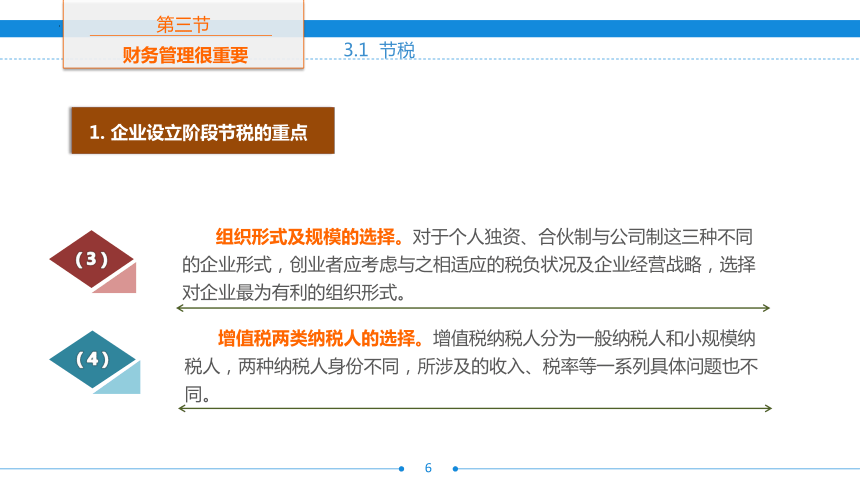Select the section title 第三节
860x484 pixels.
183,25
